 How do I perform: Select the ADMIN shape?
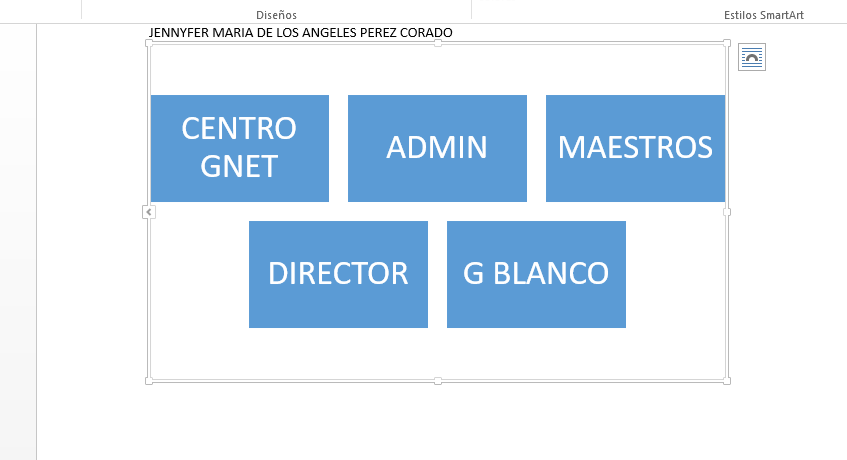click(x=437, y=148)
